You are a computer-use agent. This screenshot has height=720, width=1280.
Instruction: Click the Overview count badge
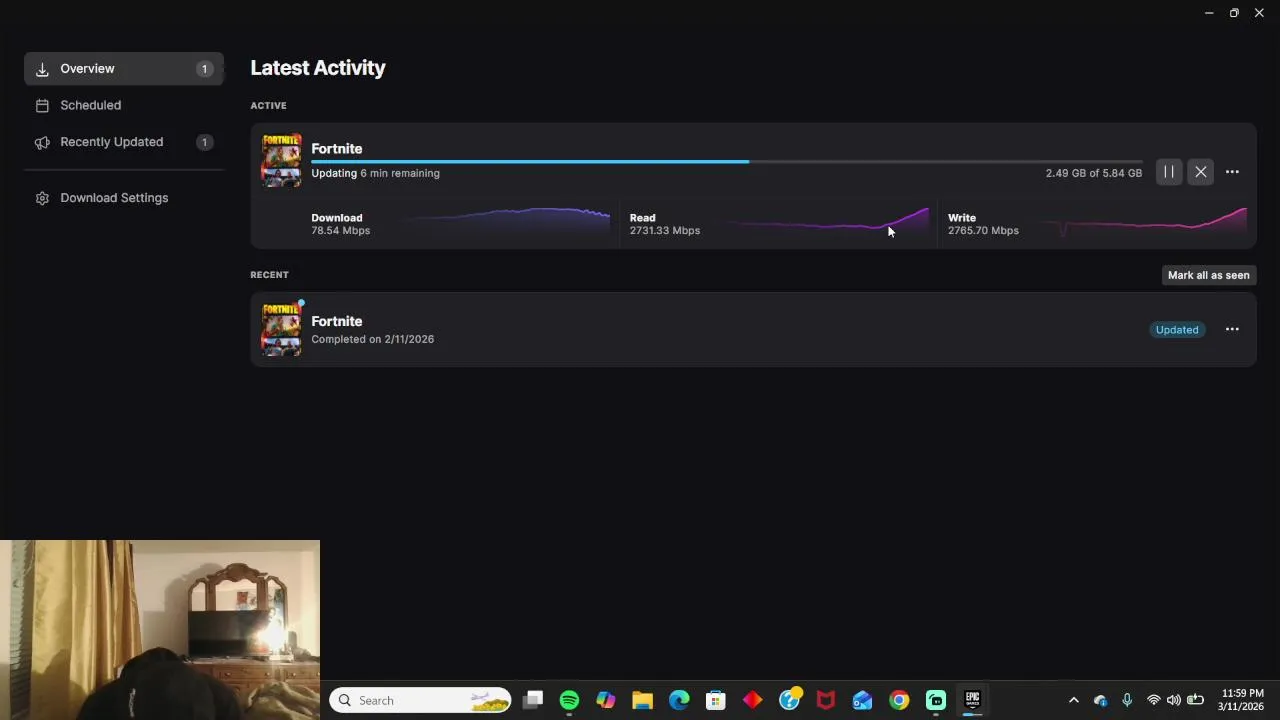[204, 69]
